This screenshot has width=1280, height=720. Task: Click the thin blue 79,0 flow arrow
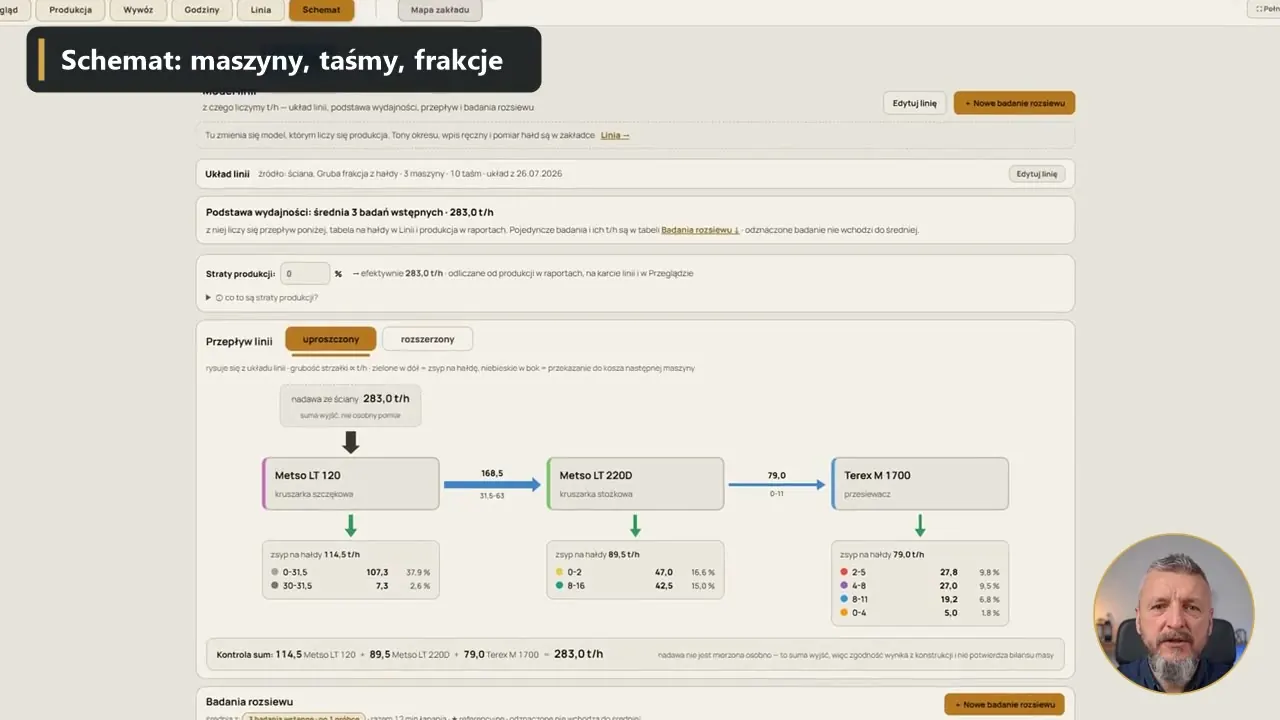coord(777,485)
